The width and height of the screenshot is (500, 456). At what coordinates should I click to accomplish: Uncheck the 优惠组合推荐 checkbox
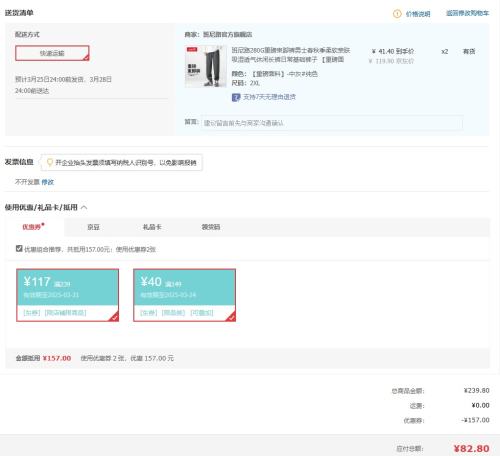[x=19, y=248]
